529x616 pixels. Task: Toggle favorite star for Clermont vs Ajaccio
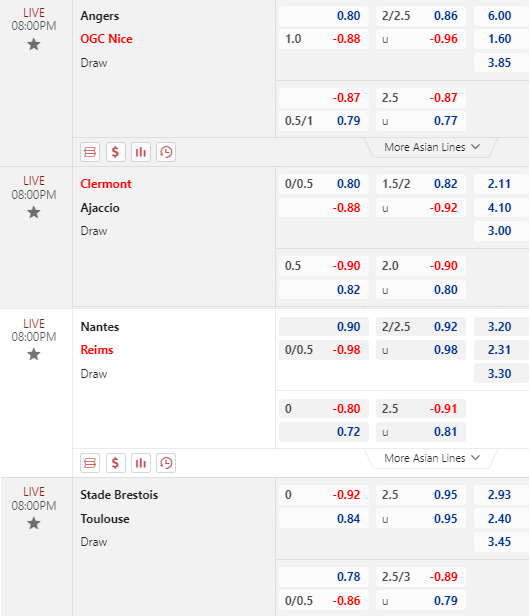click(x=34, y=213)
